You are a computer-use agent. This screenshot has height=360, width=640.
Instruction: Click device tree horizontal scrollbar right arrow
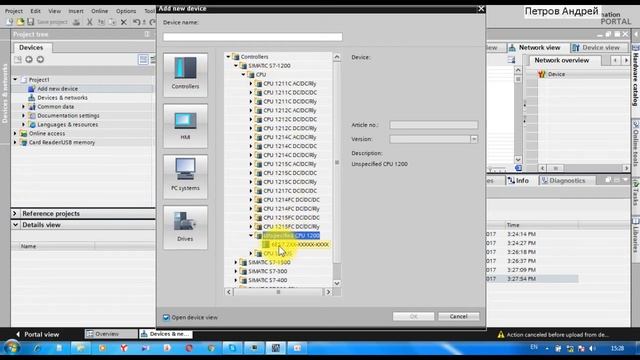click(328, 292)
